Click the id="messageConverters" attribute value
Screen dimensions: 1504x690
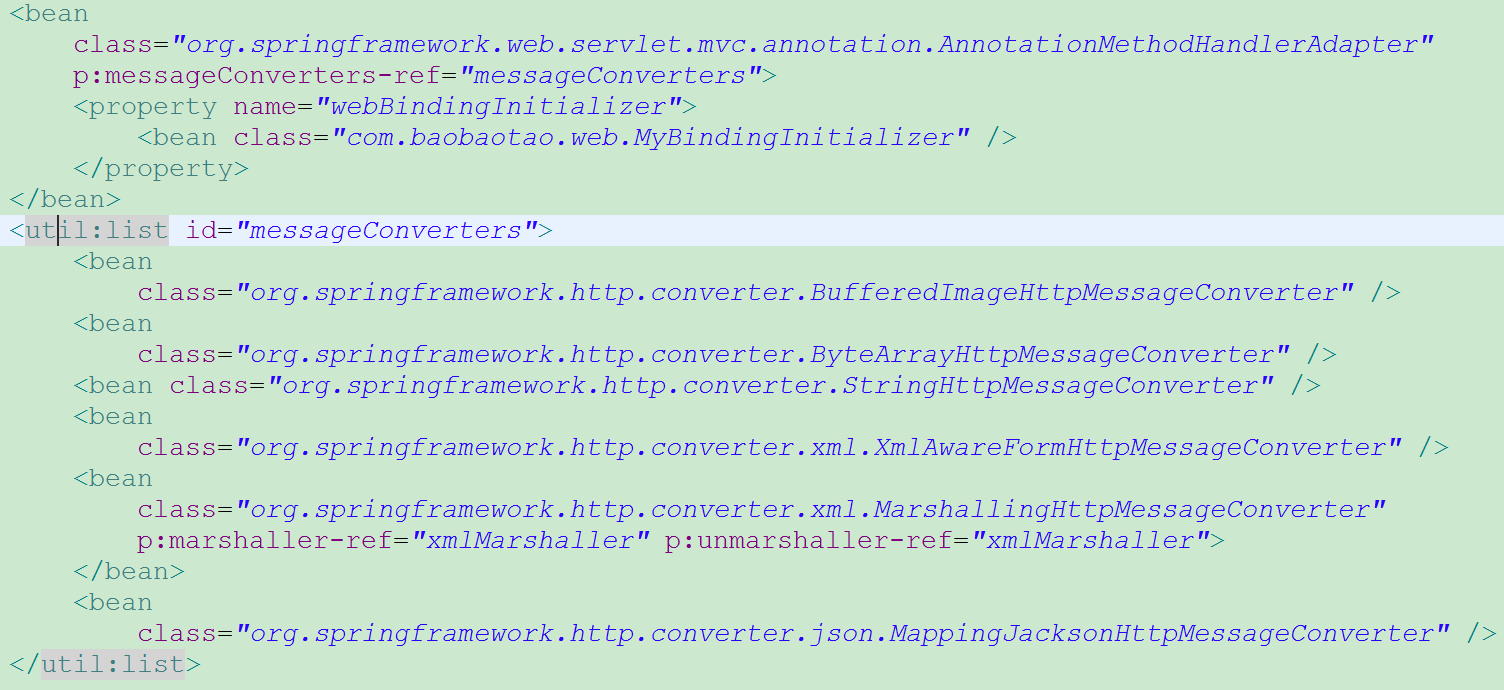tap(386, 231)
